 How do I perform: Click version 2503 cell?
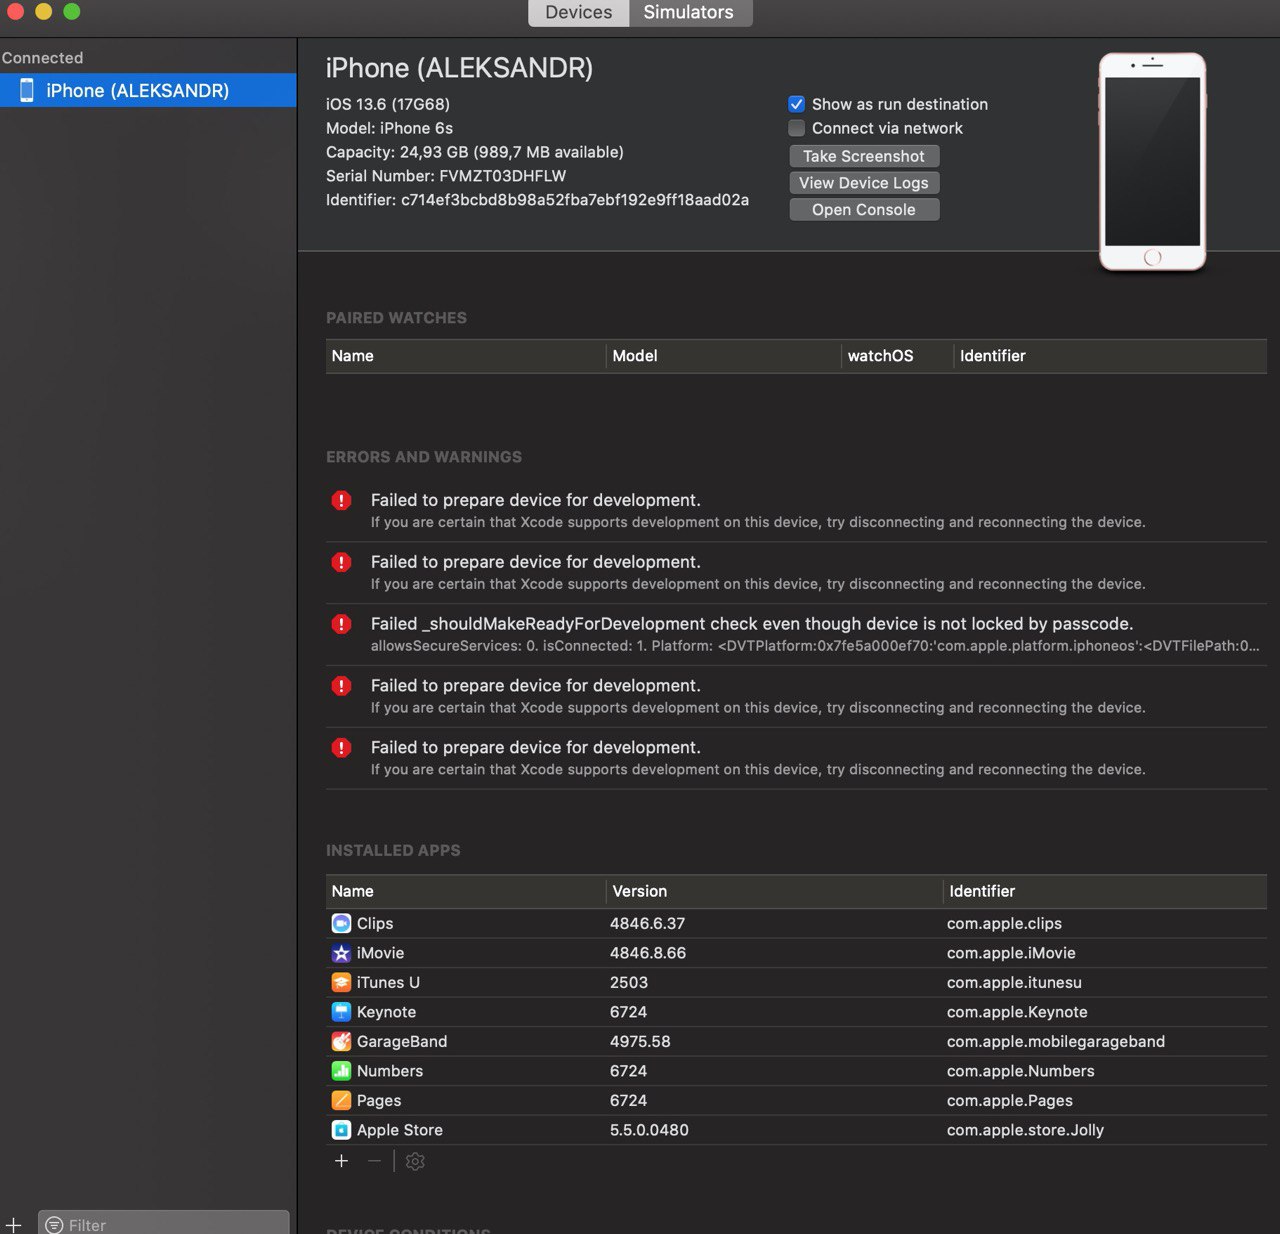[629, 982]
